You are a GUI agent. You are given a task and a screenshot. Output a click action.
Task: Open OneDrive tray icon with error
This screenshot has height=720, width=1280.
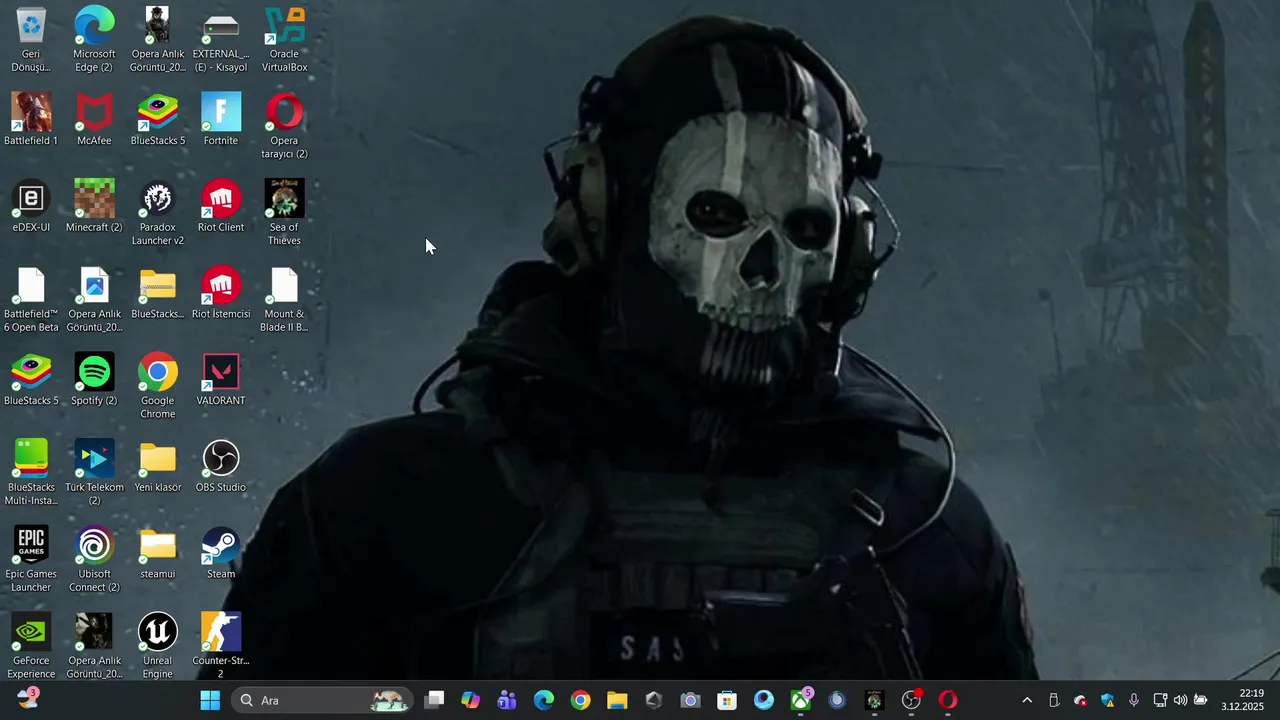[1080, 700]
